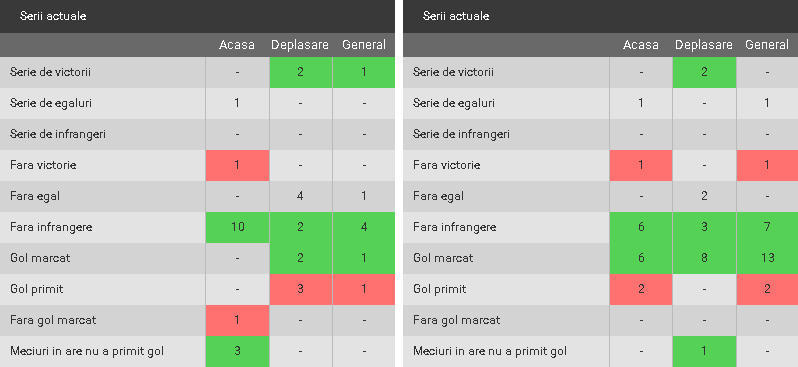The image size is (798, 367).
Task: Click green cell 3 in left last row
Action: coord(237,351)
